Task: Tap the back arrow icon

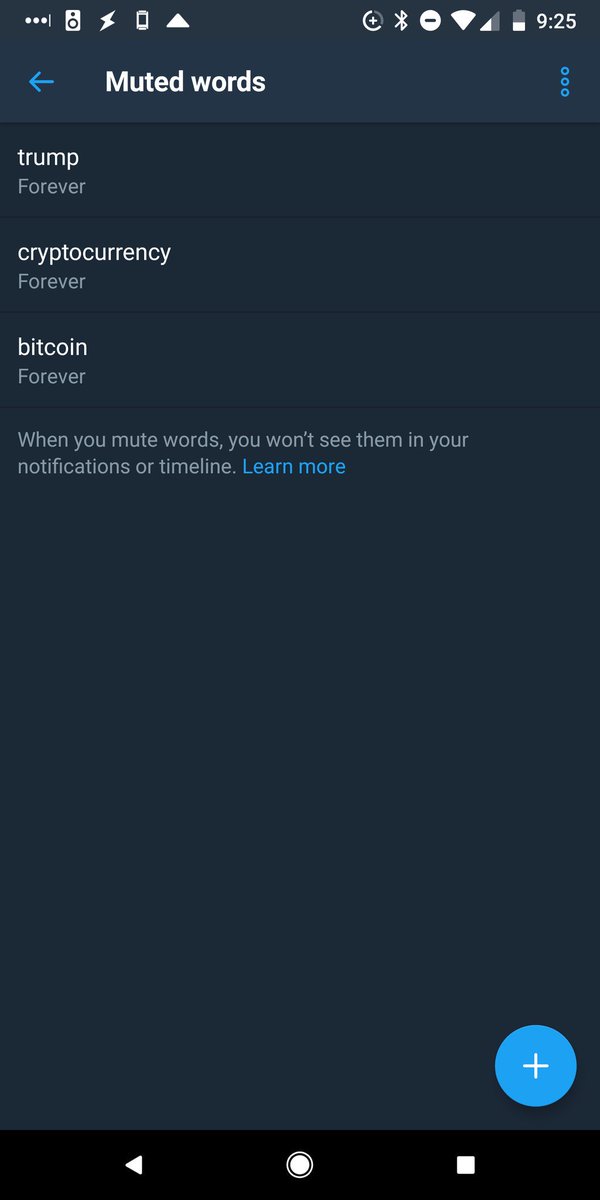Action: point(41,82)
